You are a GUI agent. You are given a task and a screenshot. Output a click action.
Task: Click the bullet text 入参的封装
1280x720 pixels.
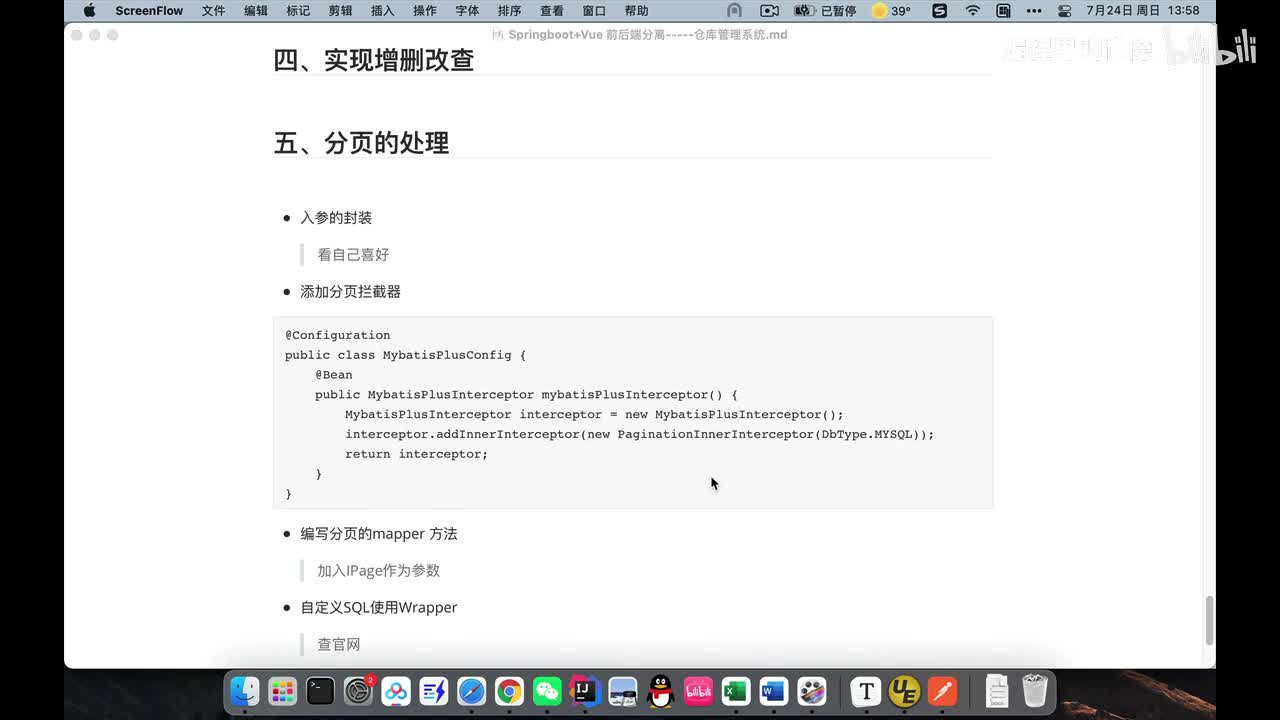pos(336,217)
